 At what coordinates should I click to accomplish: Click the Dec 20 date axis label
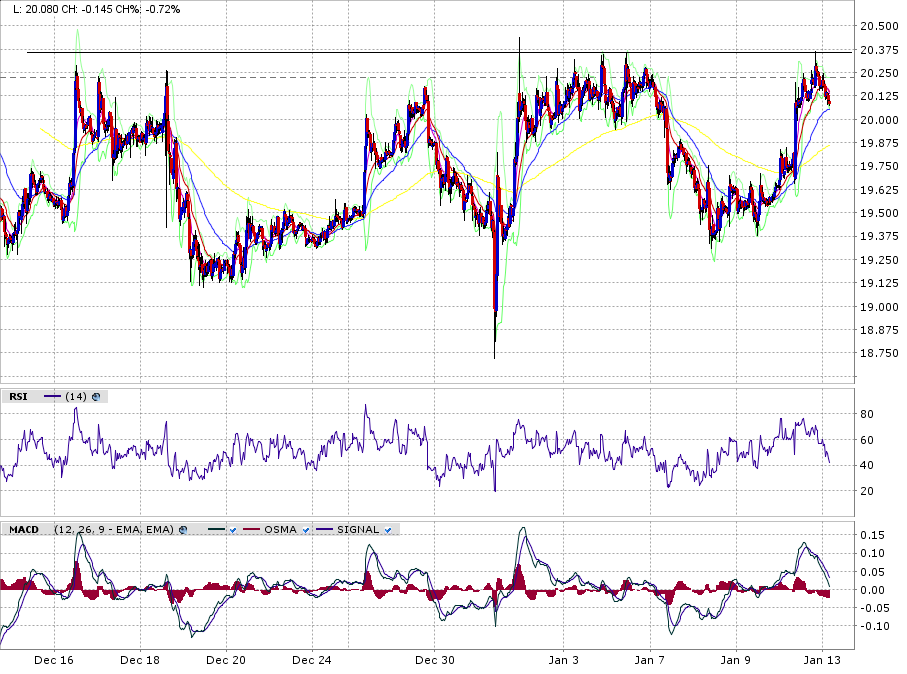tap(226, 660)
